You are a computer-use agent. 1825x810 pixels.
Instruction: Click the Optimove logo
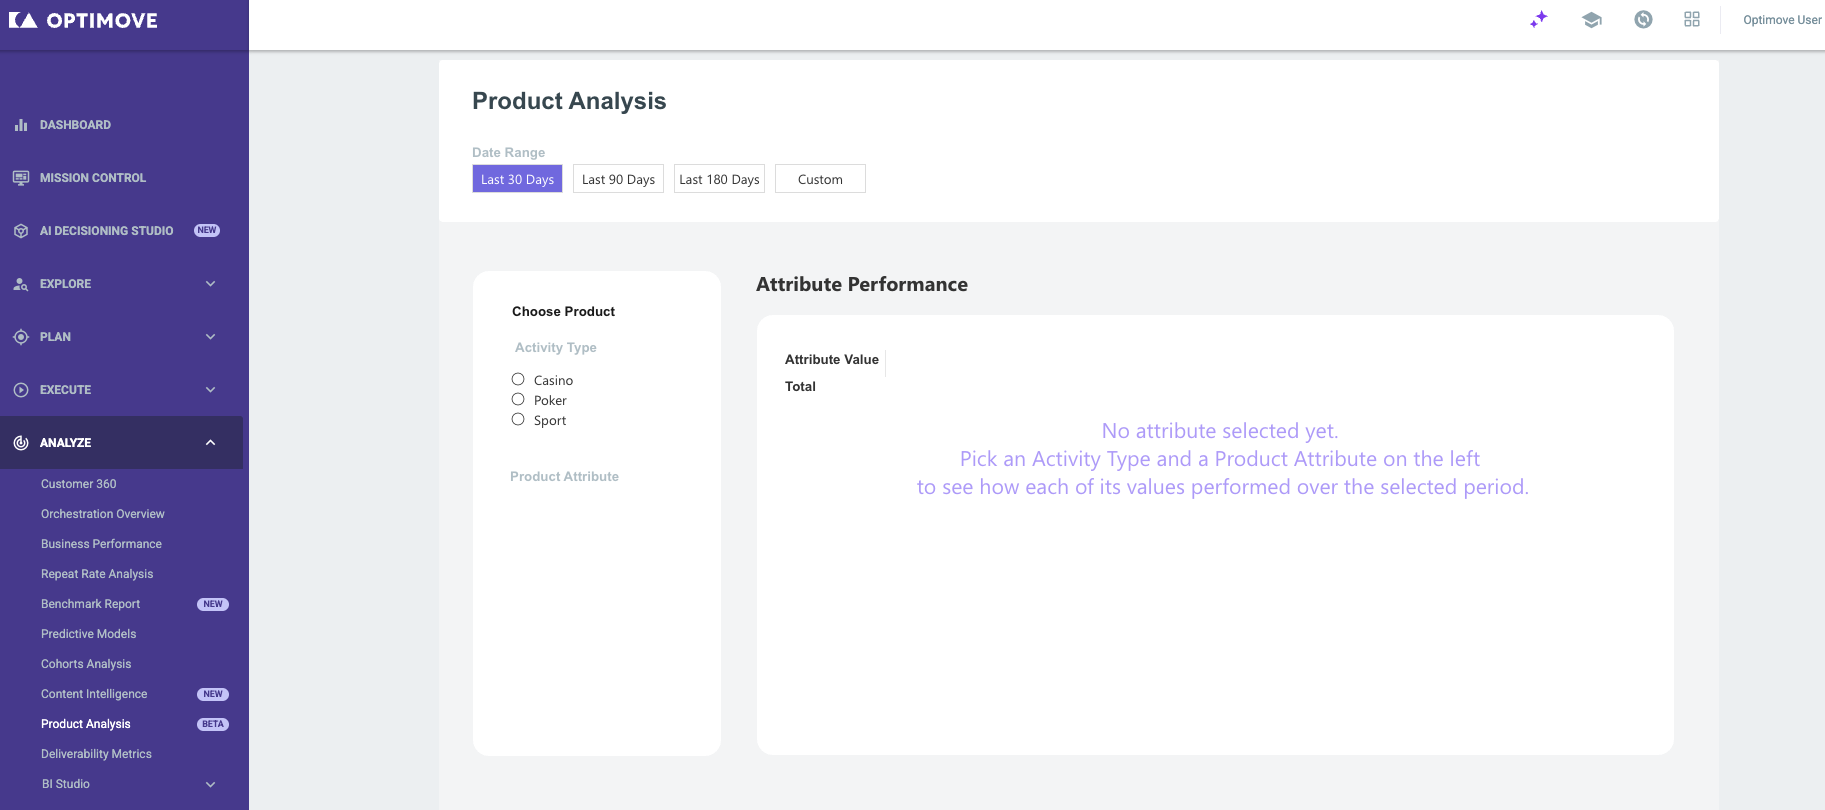(x=83, y=20)
